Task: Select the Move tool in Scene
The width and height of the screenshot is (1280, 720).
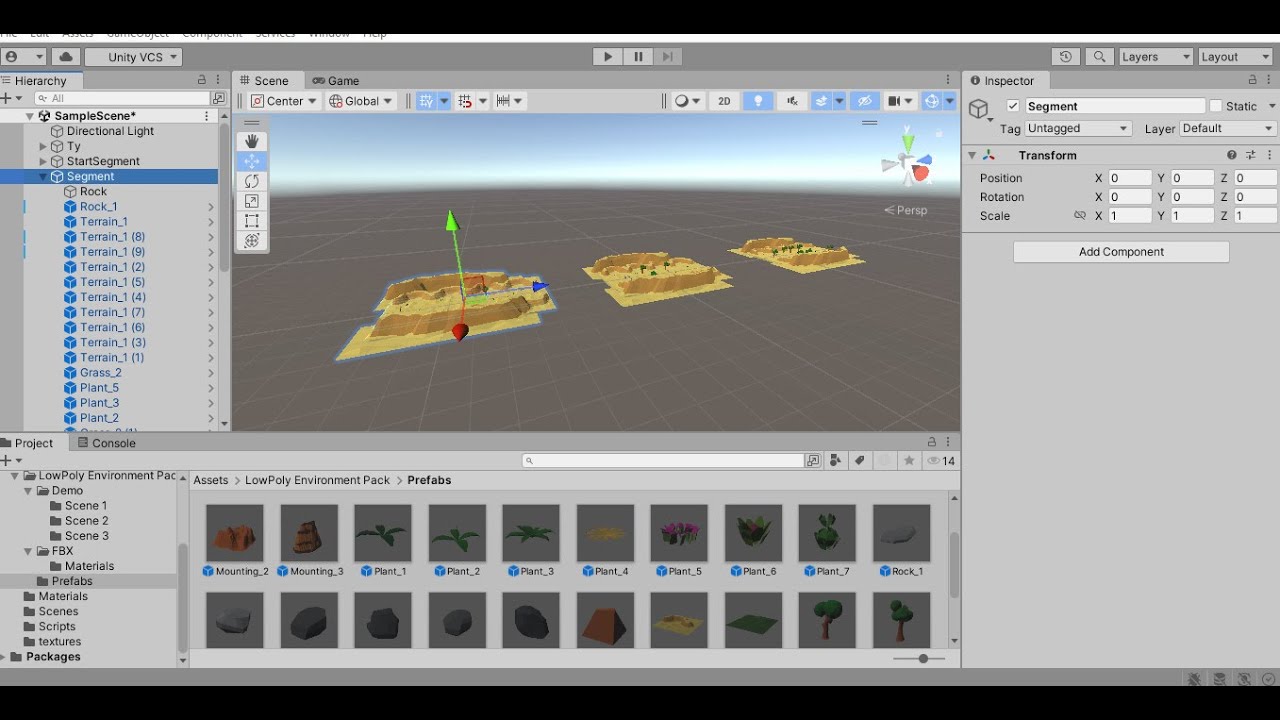Action: [251, 161]
